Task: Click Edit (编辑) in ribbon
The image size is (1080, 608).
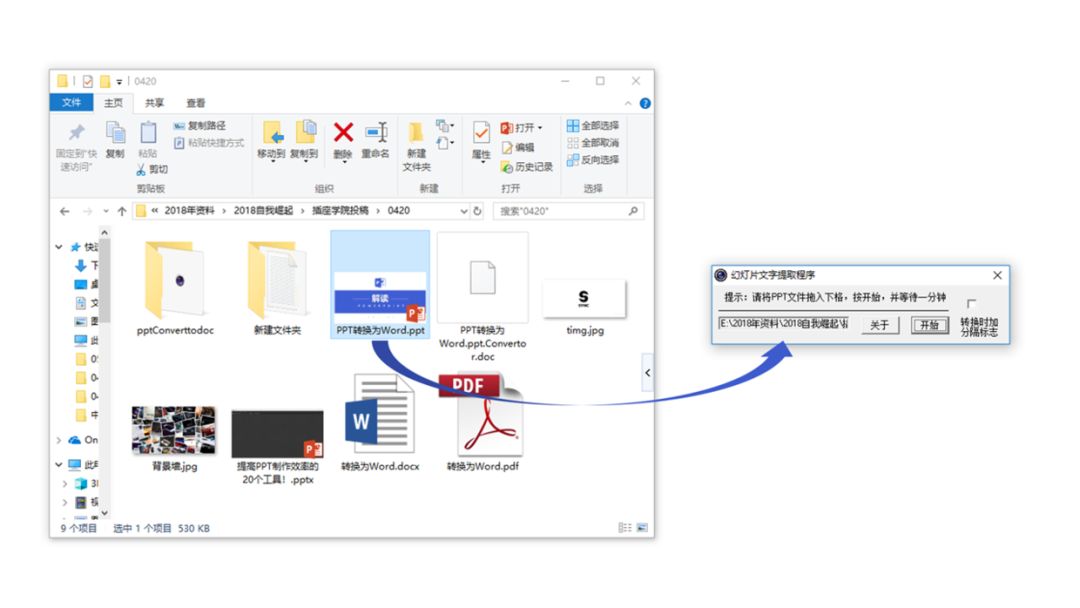Action: (x=518, y=147)
